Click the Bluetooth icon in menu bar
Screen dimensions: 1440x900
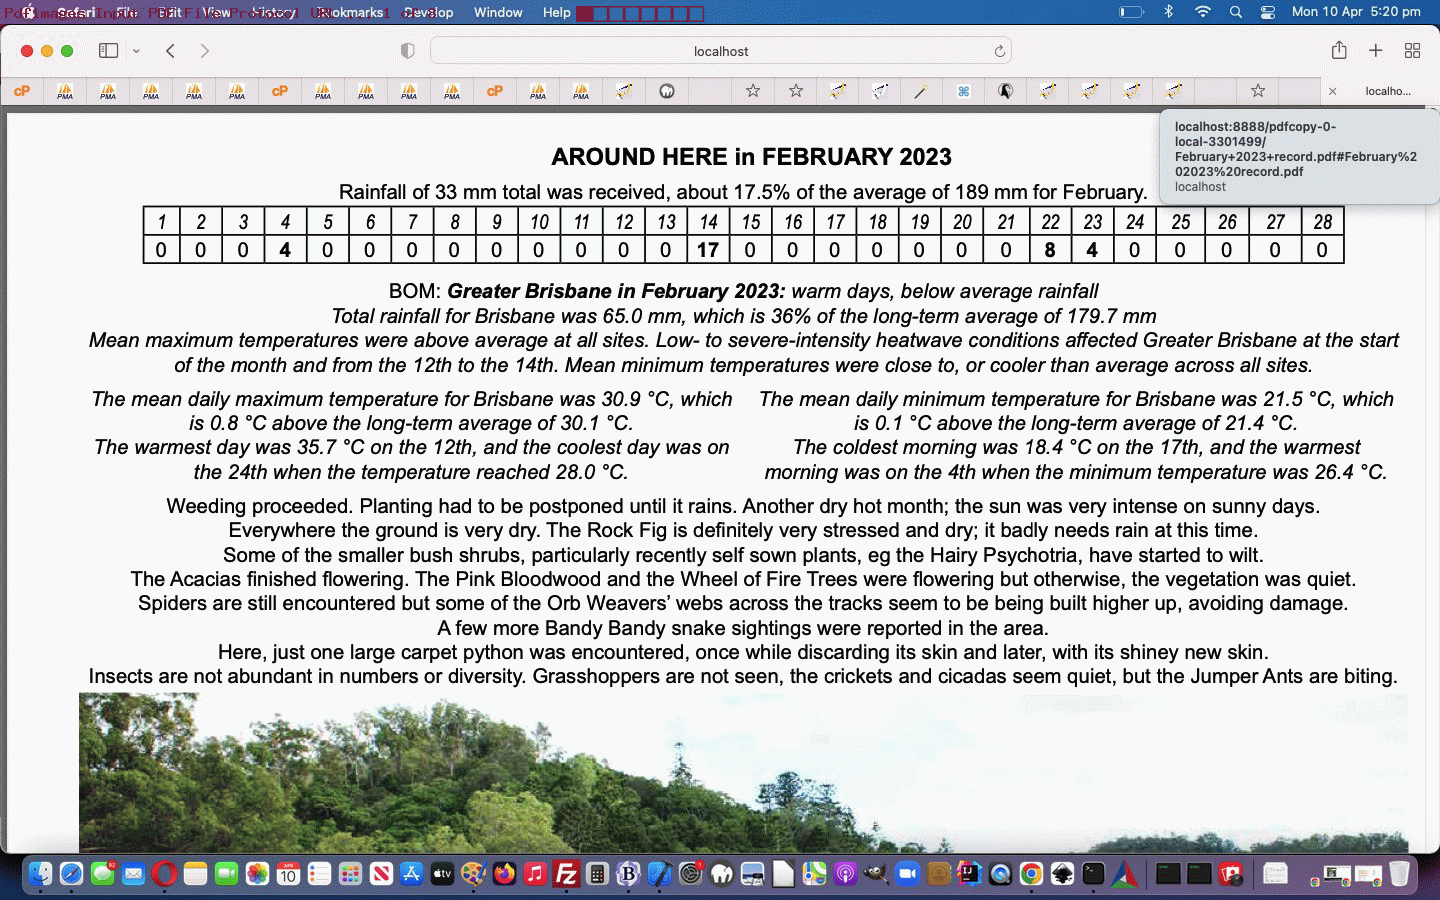pyautogui.click(x=1168, y=12)
